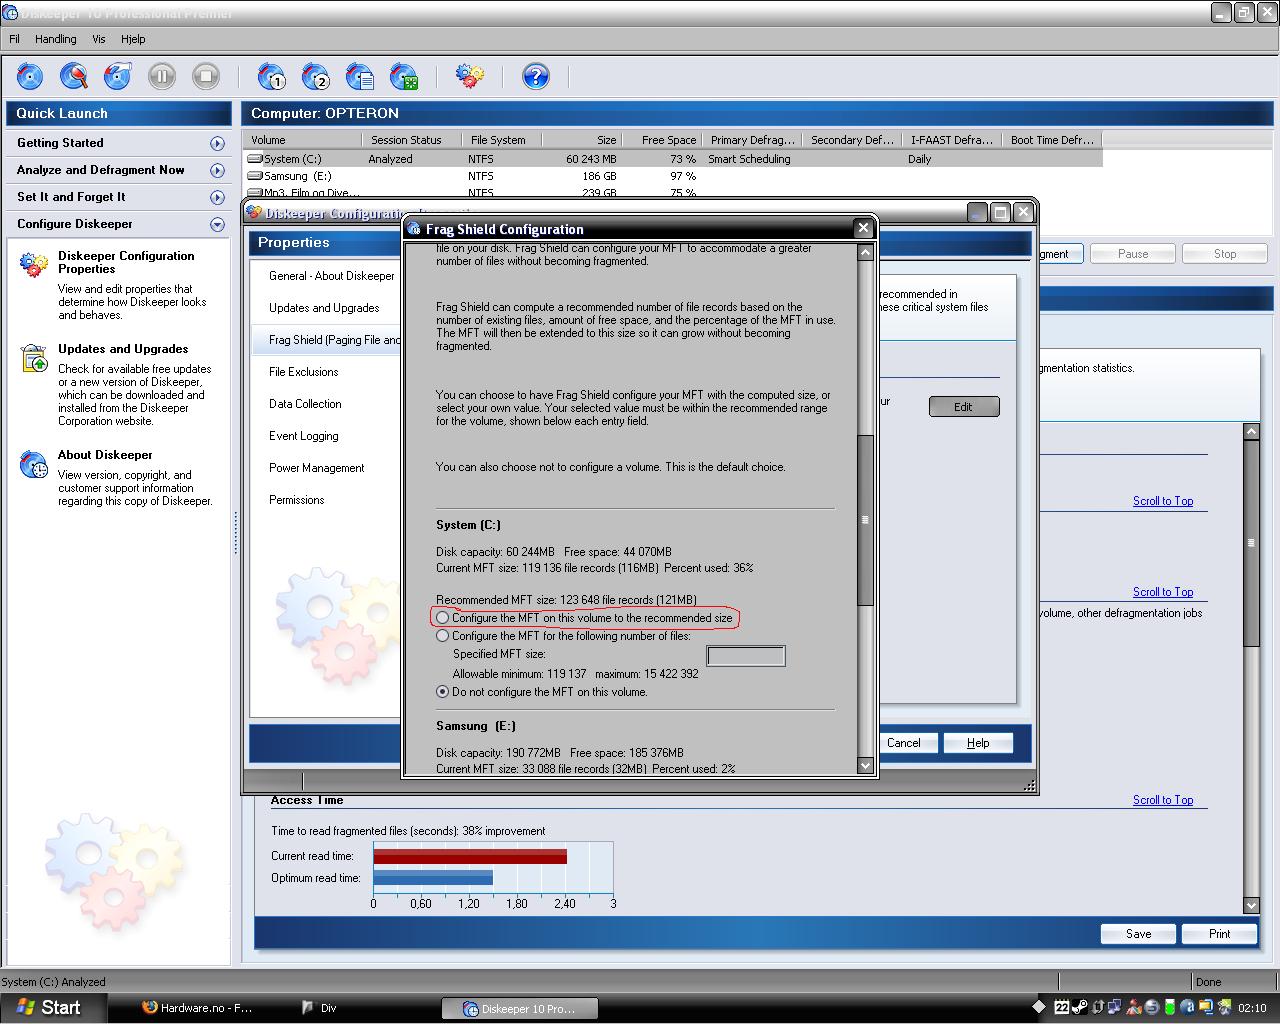The height and width of the screenshot is (1024, 1280).
Task: Select Data Collection in Properties list
Action: (305, 404)
